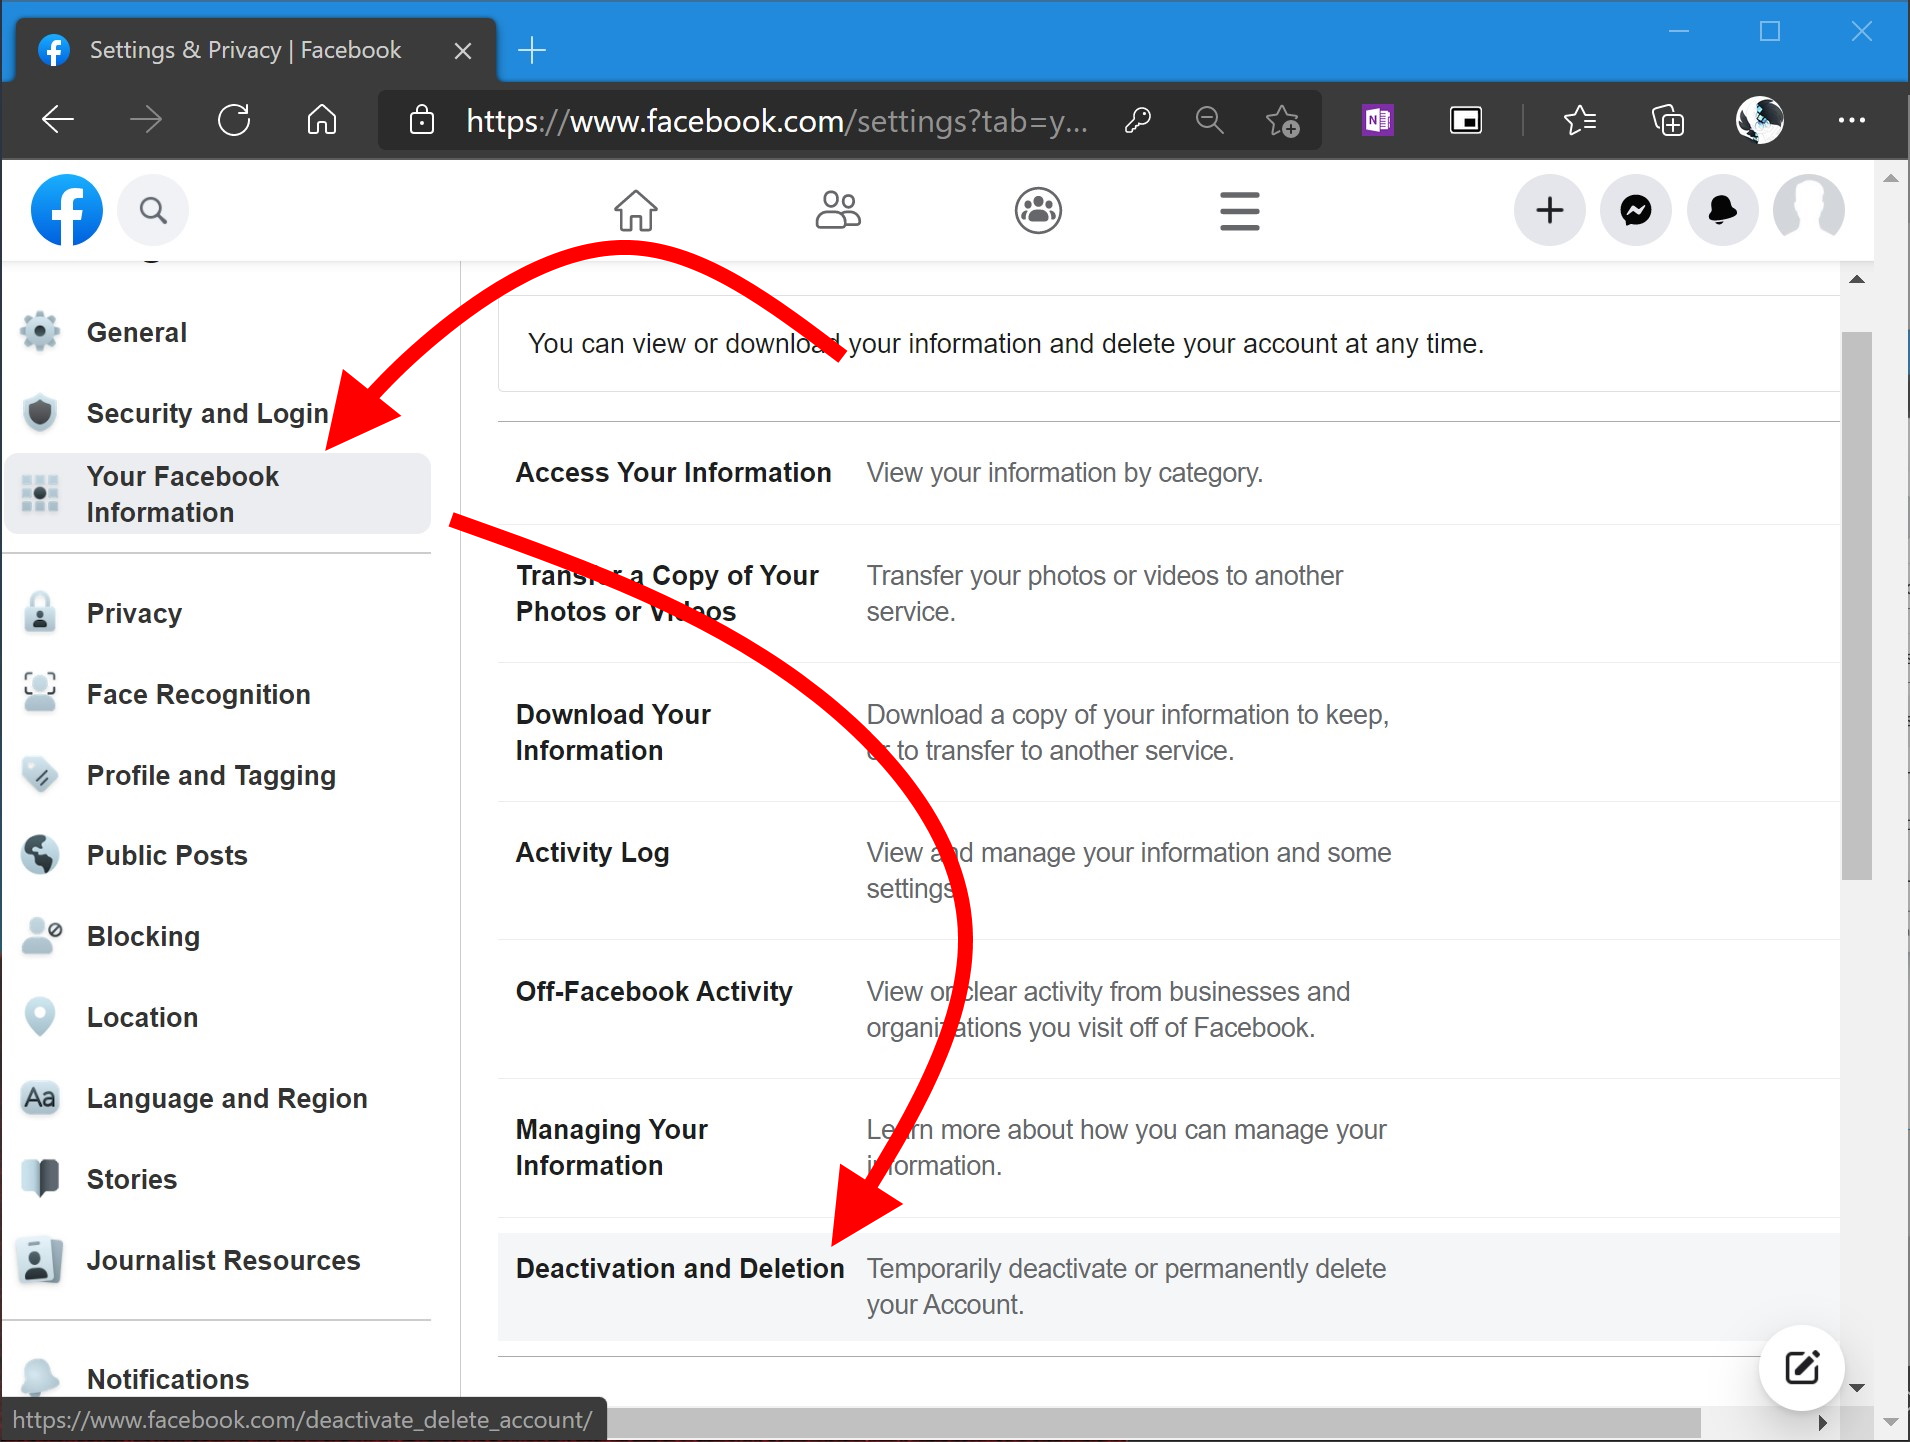The height and width of the screenshot is (1442, 1910).
Task: Click the settings panel vertical scrollbar thumb
Action: pyautogui.click(x=1857, y=606)
